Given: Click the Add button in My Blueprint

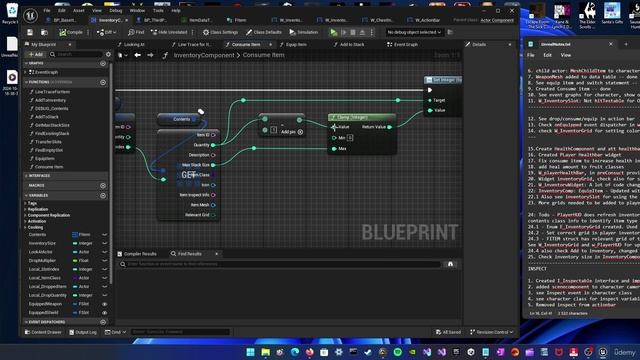Looking at the screenshot, I should (36, 54).
